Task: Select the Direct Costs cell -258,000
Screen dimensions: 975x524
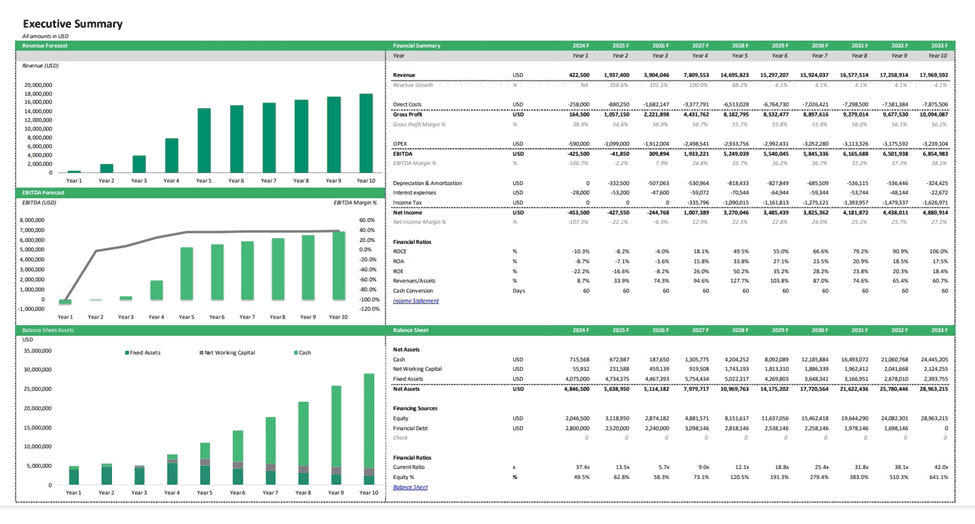Action: click(578, 104)
